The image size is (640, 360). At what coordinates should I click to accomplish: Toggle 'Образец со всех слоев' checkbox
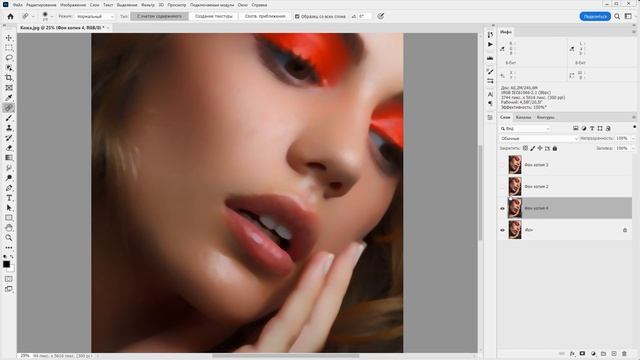(297, 16)
